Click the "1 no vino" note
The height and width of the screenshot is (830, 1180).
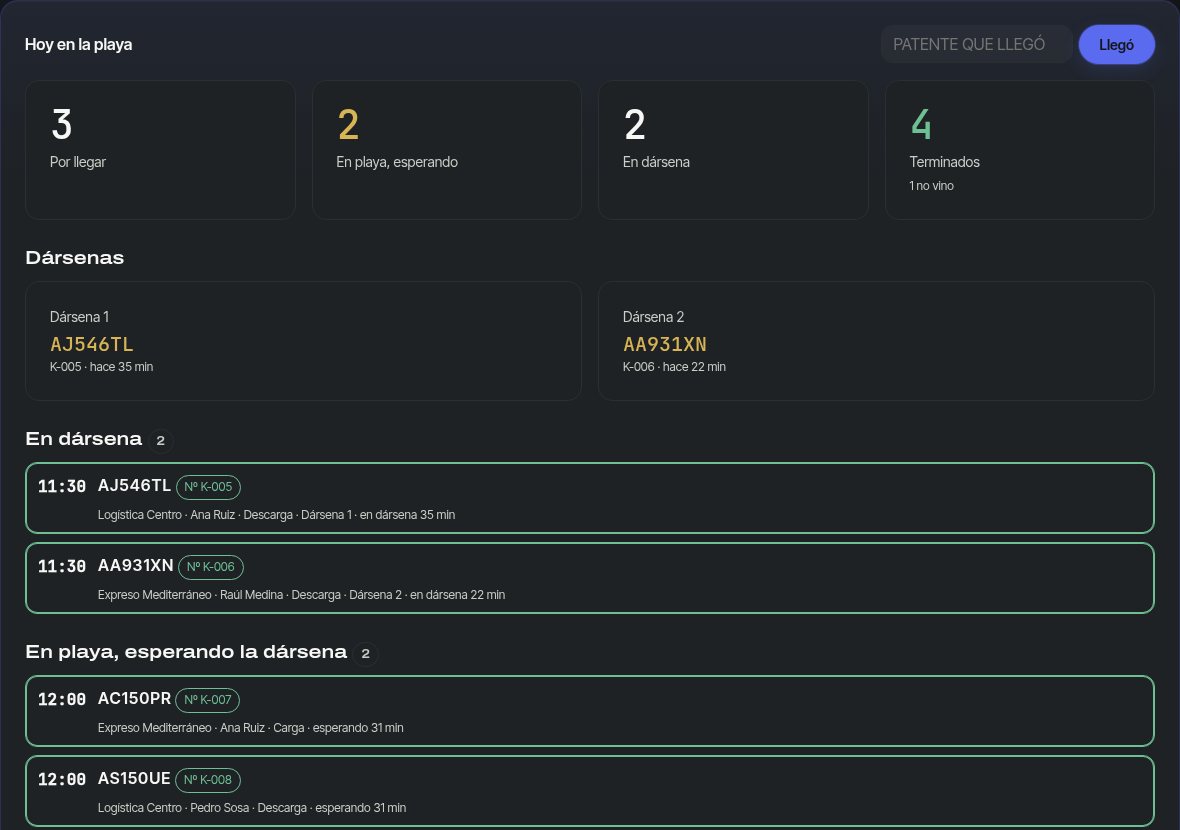point(931,186)
